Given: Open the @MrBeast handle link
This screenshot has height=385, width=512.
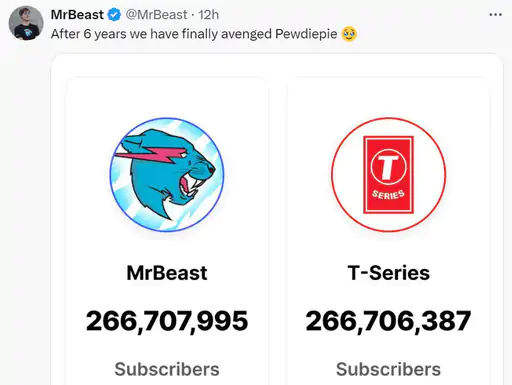Looking at the screenshot, I should (x=156, y=15).
